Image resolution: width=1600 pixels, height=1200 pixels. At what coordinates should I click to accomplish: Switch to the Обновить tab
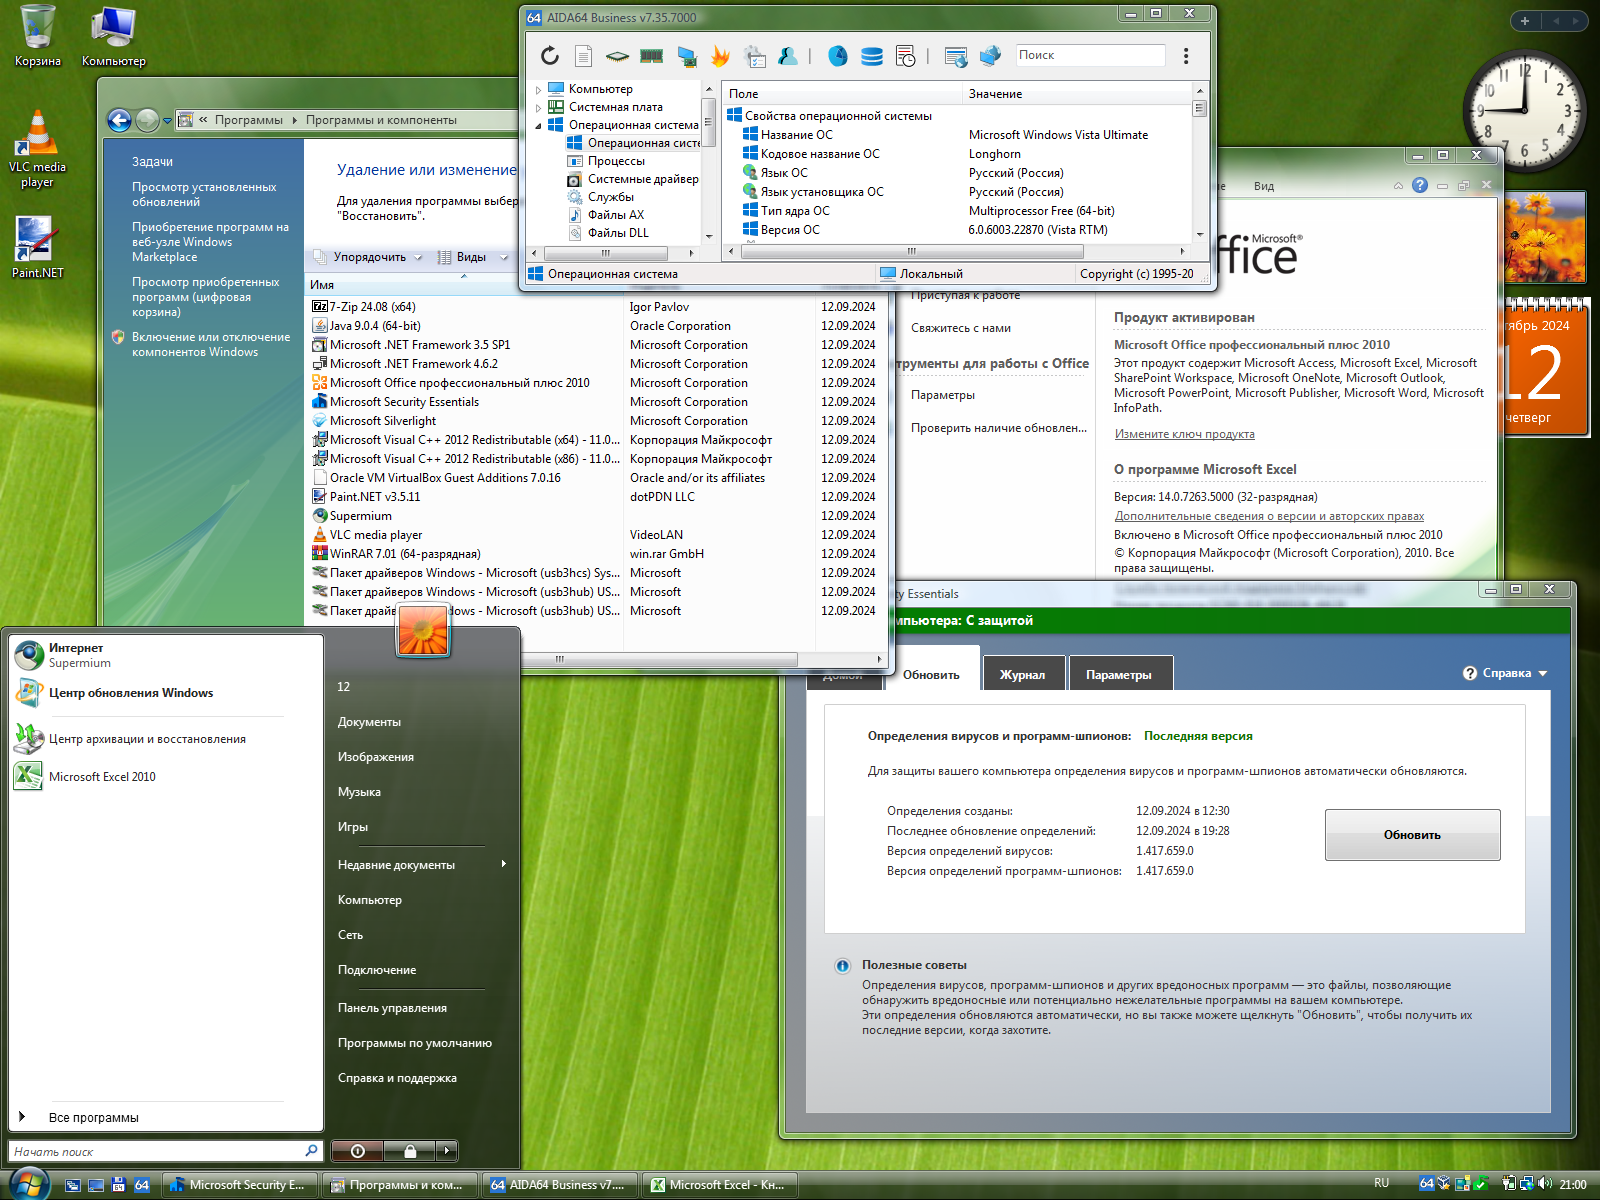click(931, 675)
